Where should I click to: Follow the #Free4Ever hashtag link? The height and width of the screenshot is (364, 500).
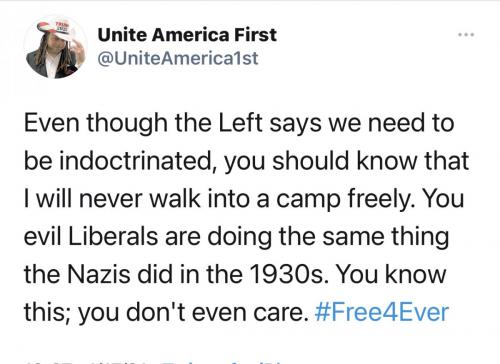(382, 312)
